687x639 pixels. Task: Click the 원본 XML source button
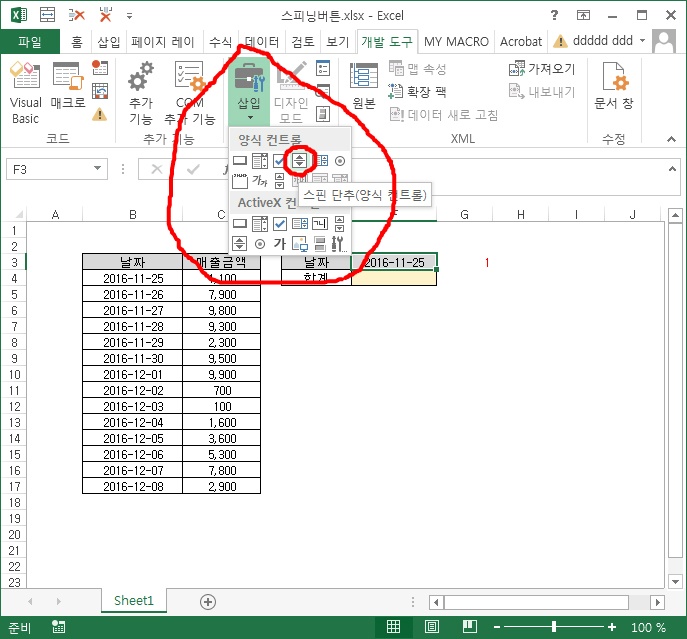pos(364,85)
